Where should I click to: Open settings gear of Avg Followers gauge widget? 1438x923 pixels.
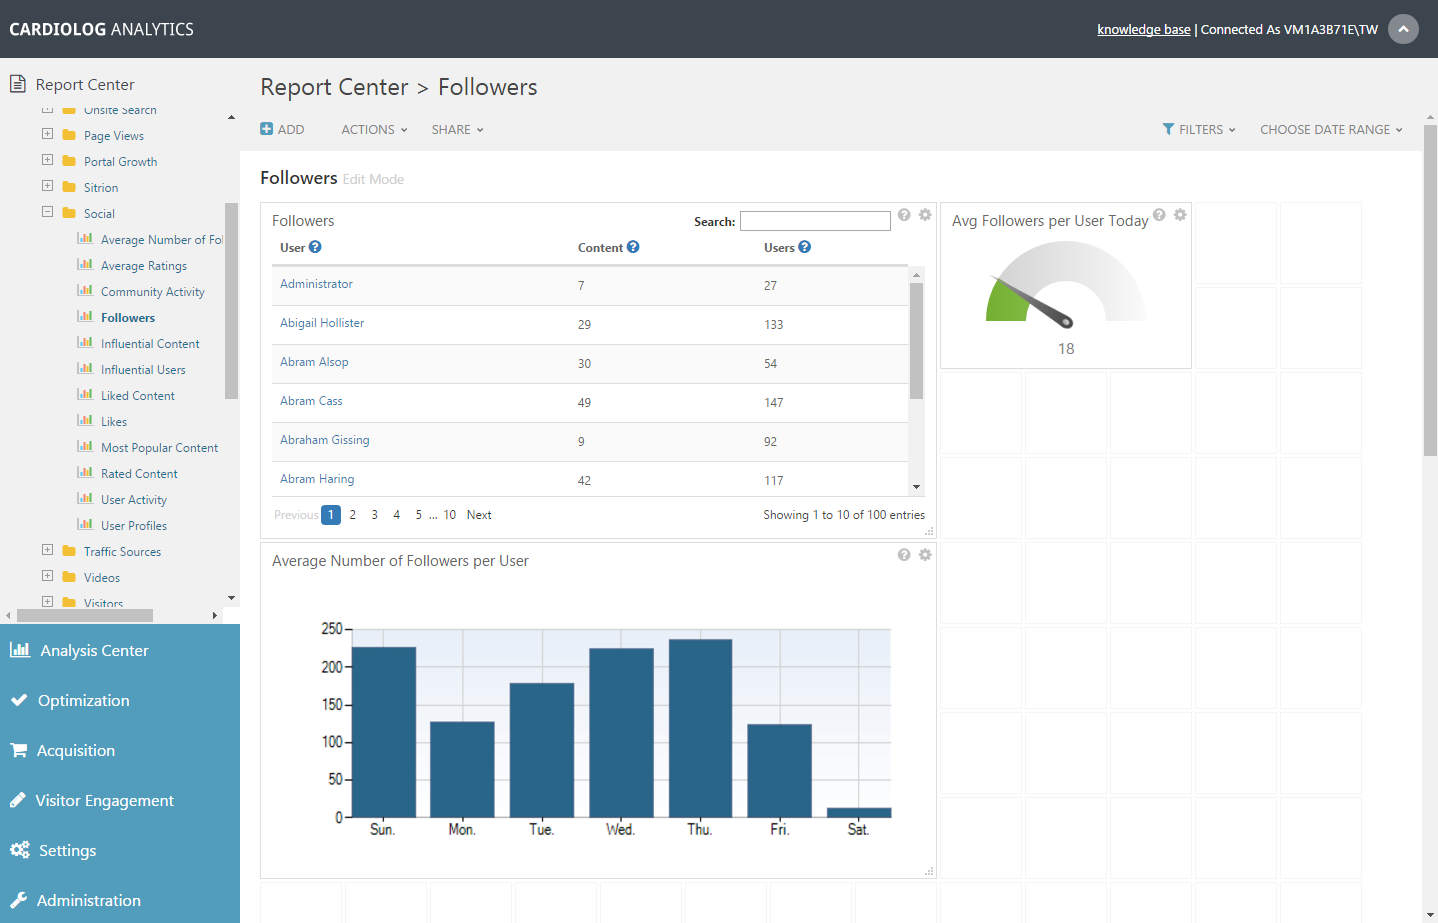click(x=1180, y=215)
